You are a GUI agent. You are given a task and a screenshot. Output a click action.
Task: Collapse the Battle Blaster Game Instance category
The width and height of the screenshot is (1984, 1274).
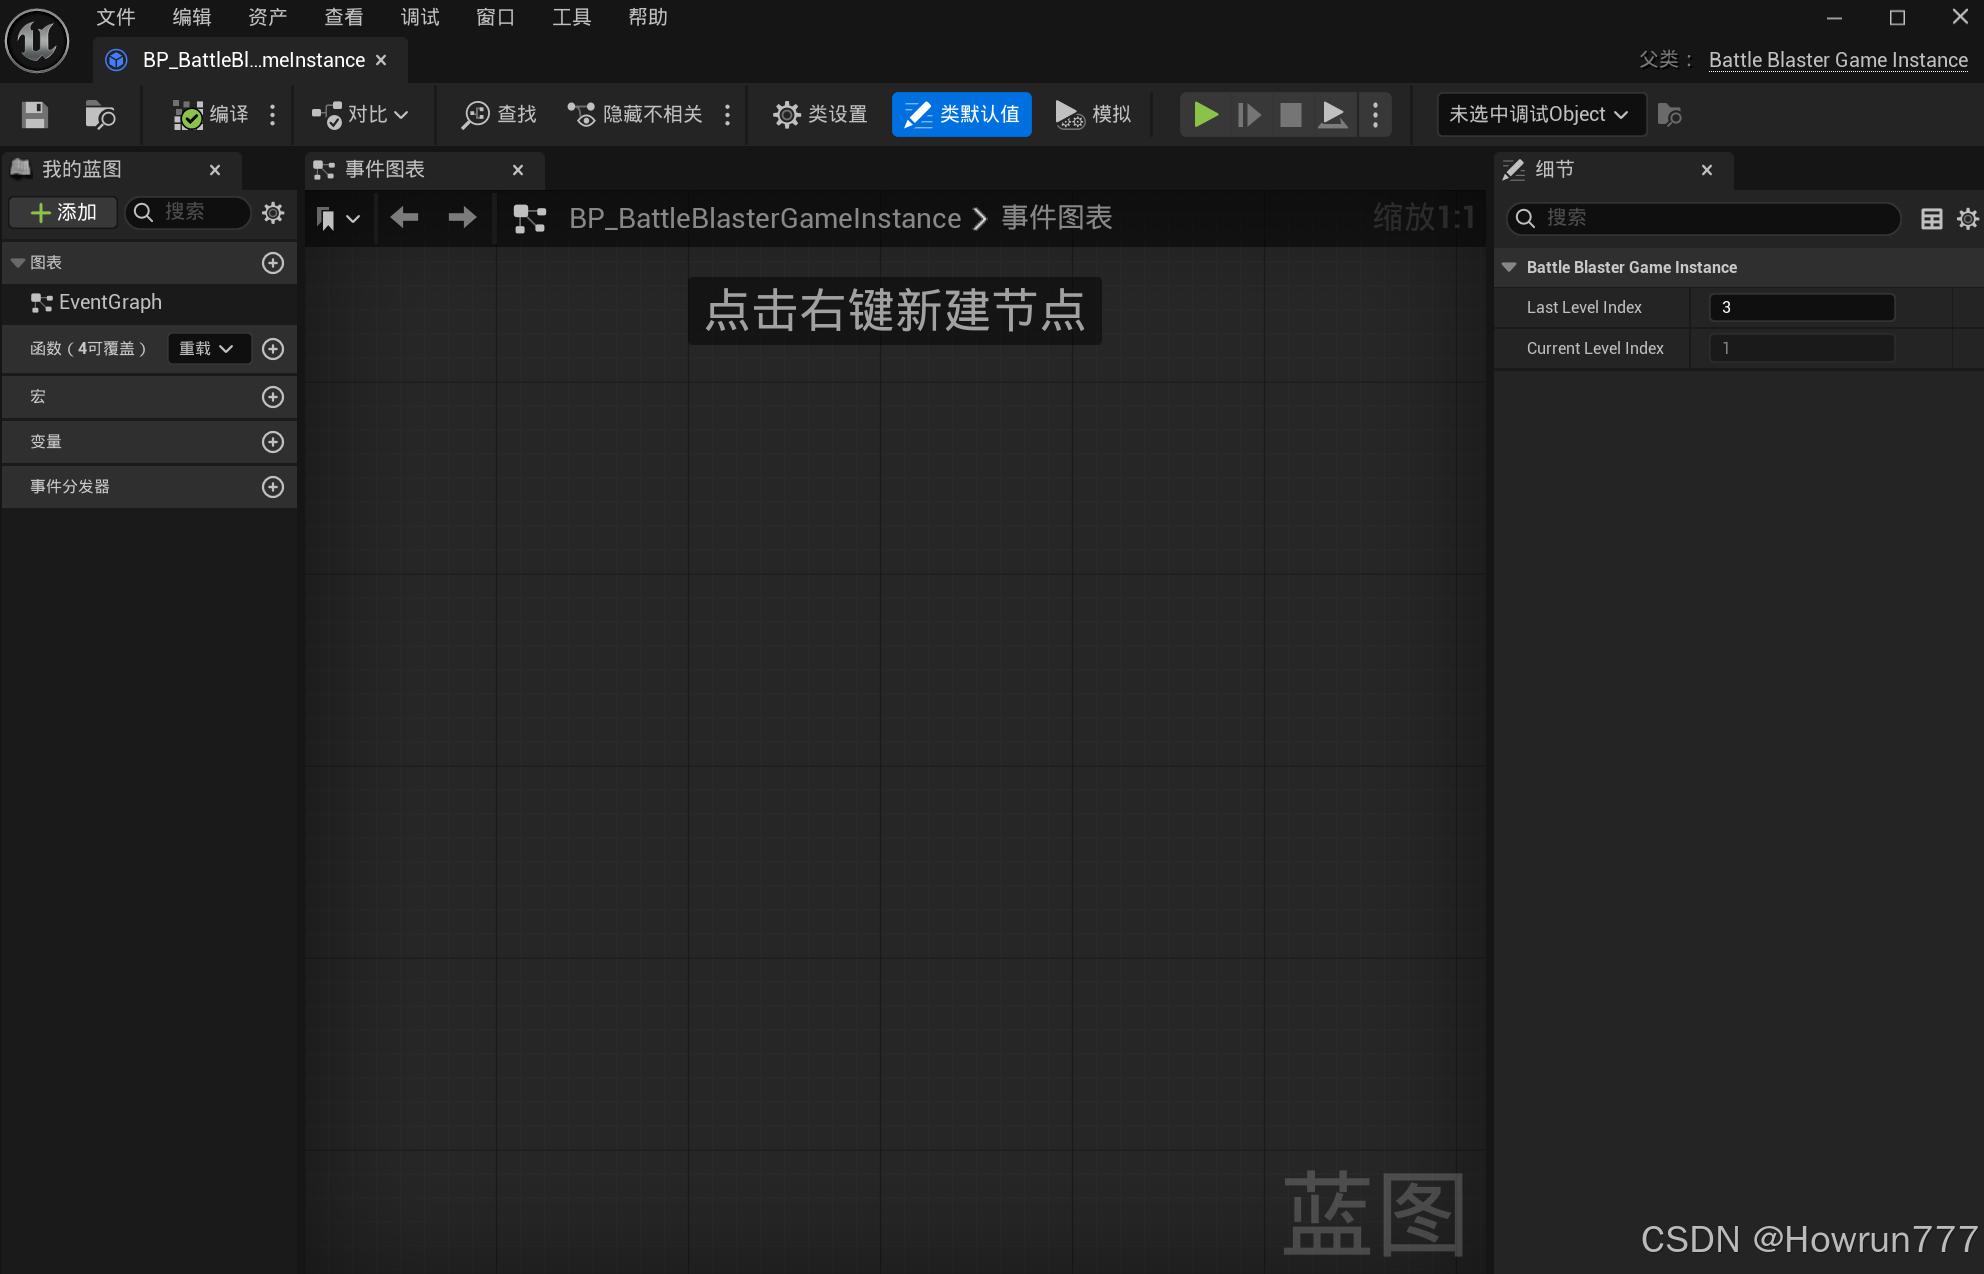[1509, 267]
